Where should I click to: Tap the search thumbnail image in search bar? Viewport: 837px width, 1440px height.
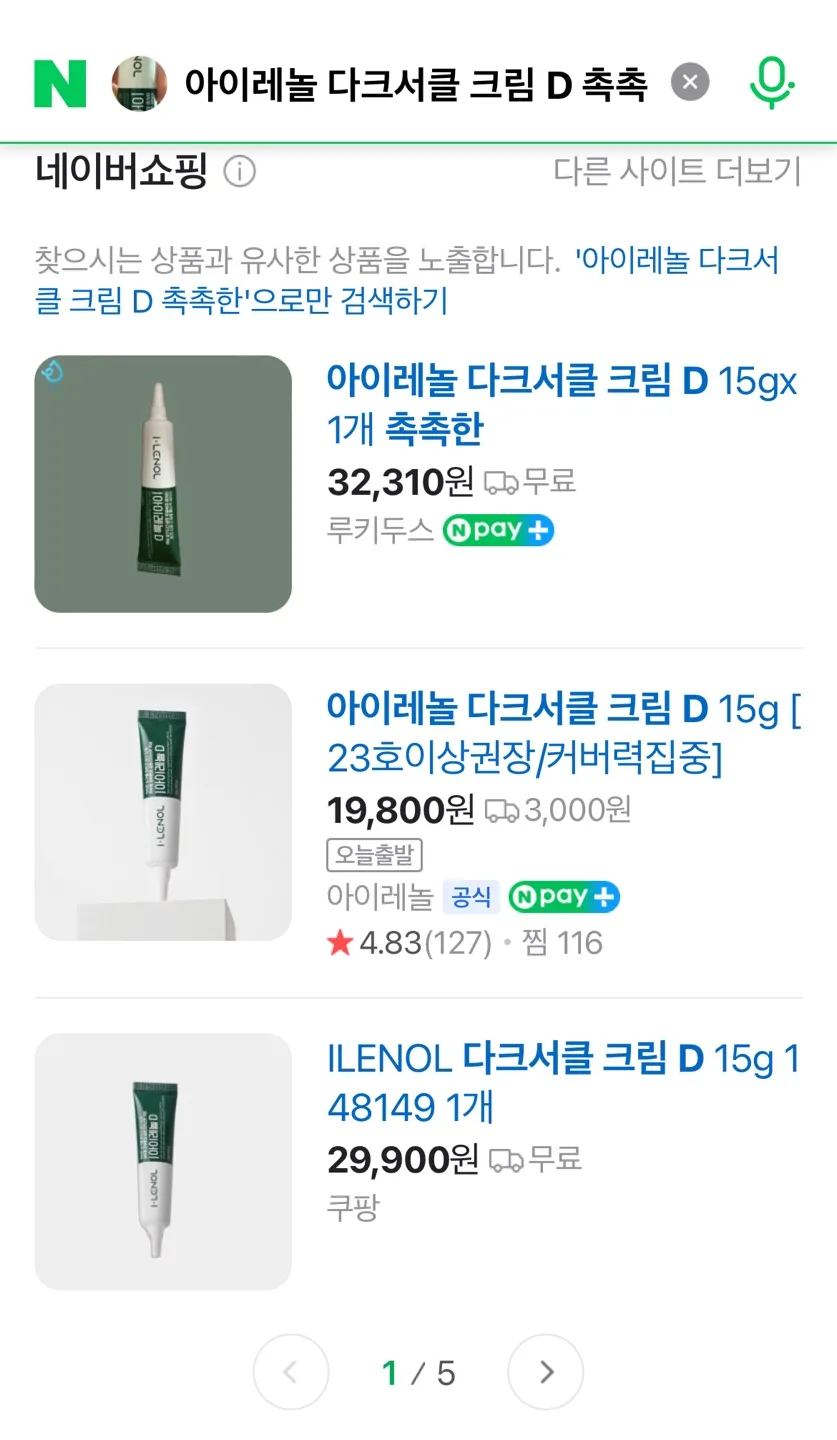[139, 83]
